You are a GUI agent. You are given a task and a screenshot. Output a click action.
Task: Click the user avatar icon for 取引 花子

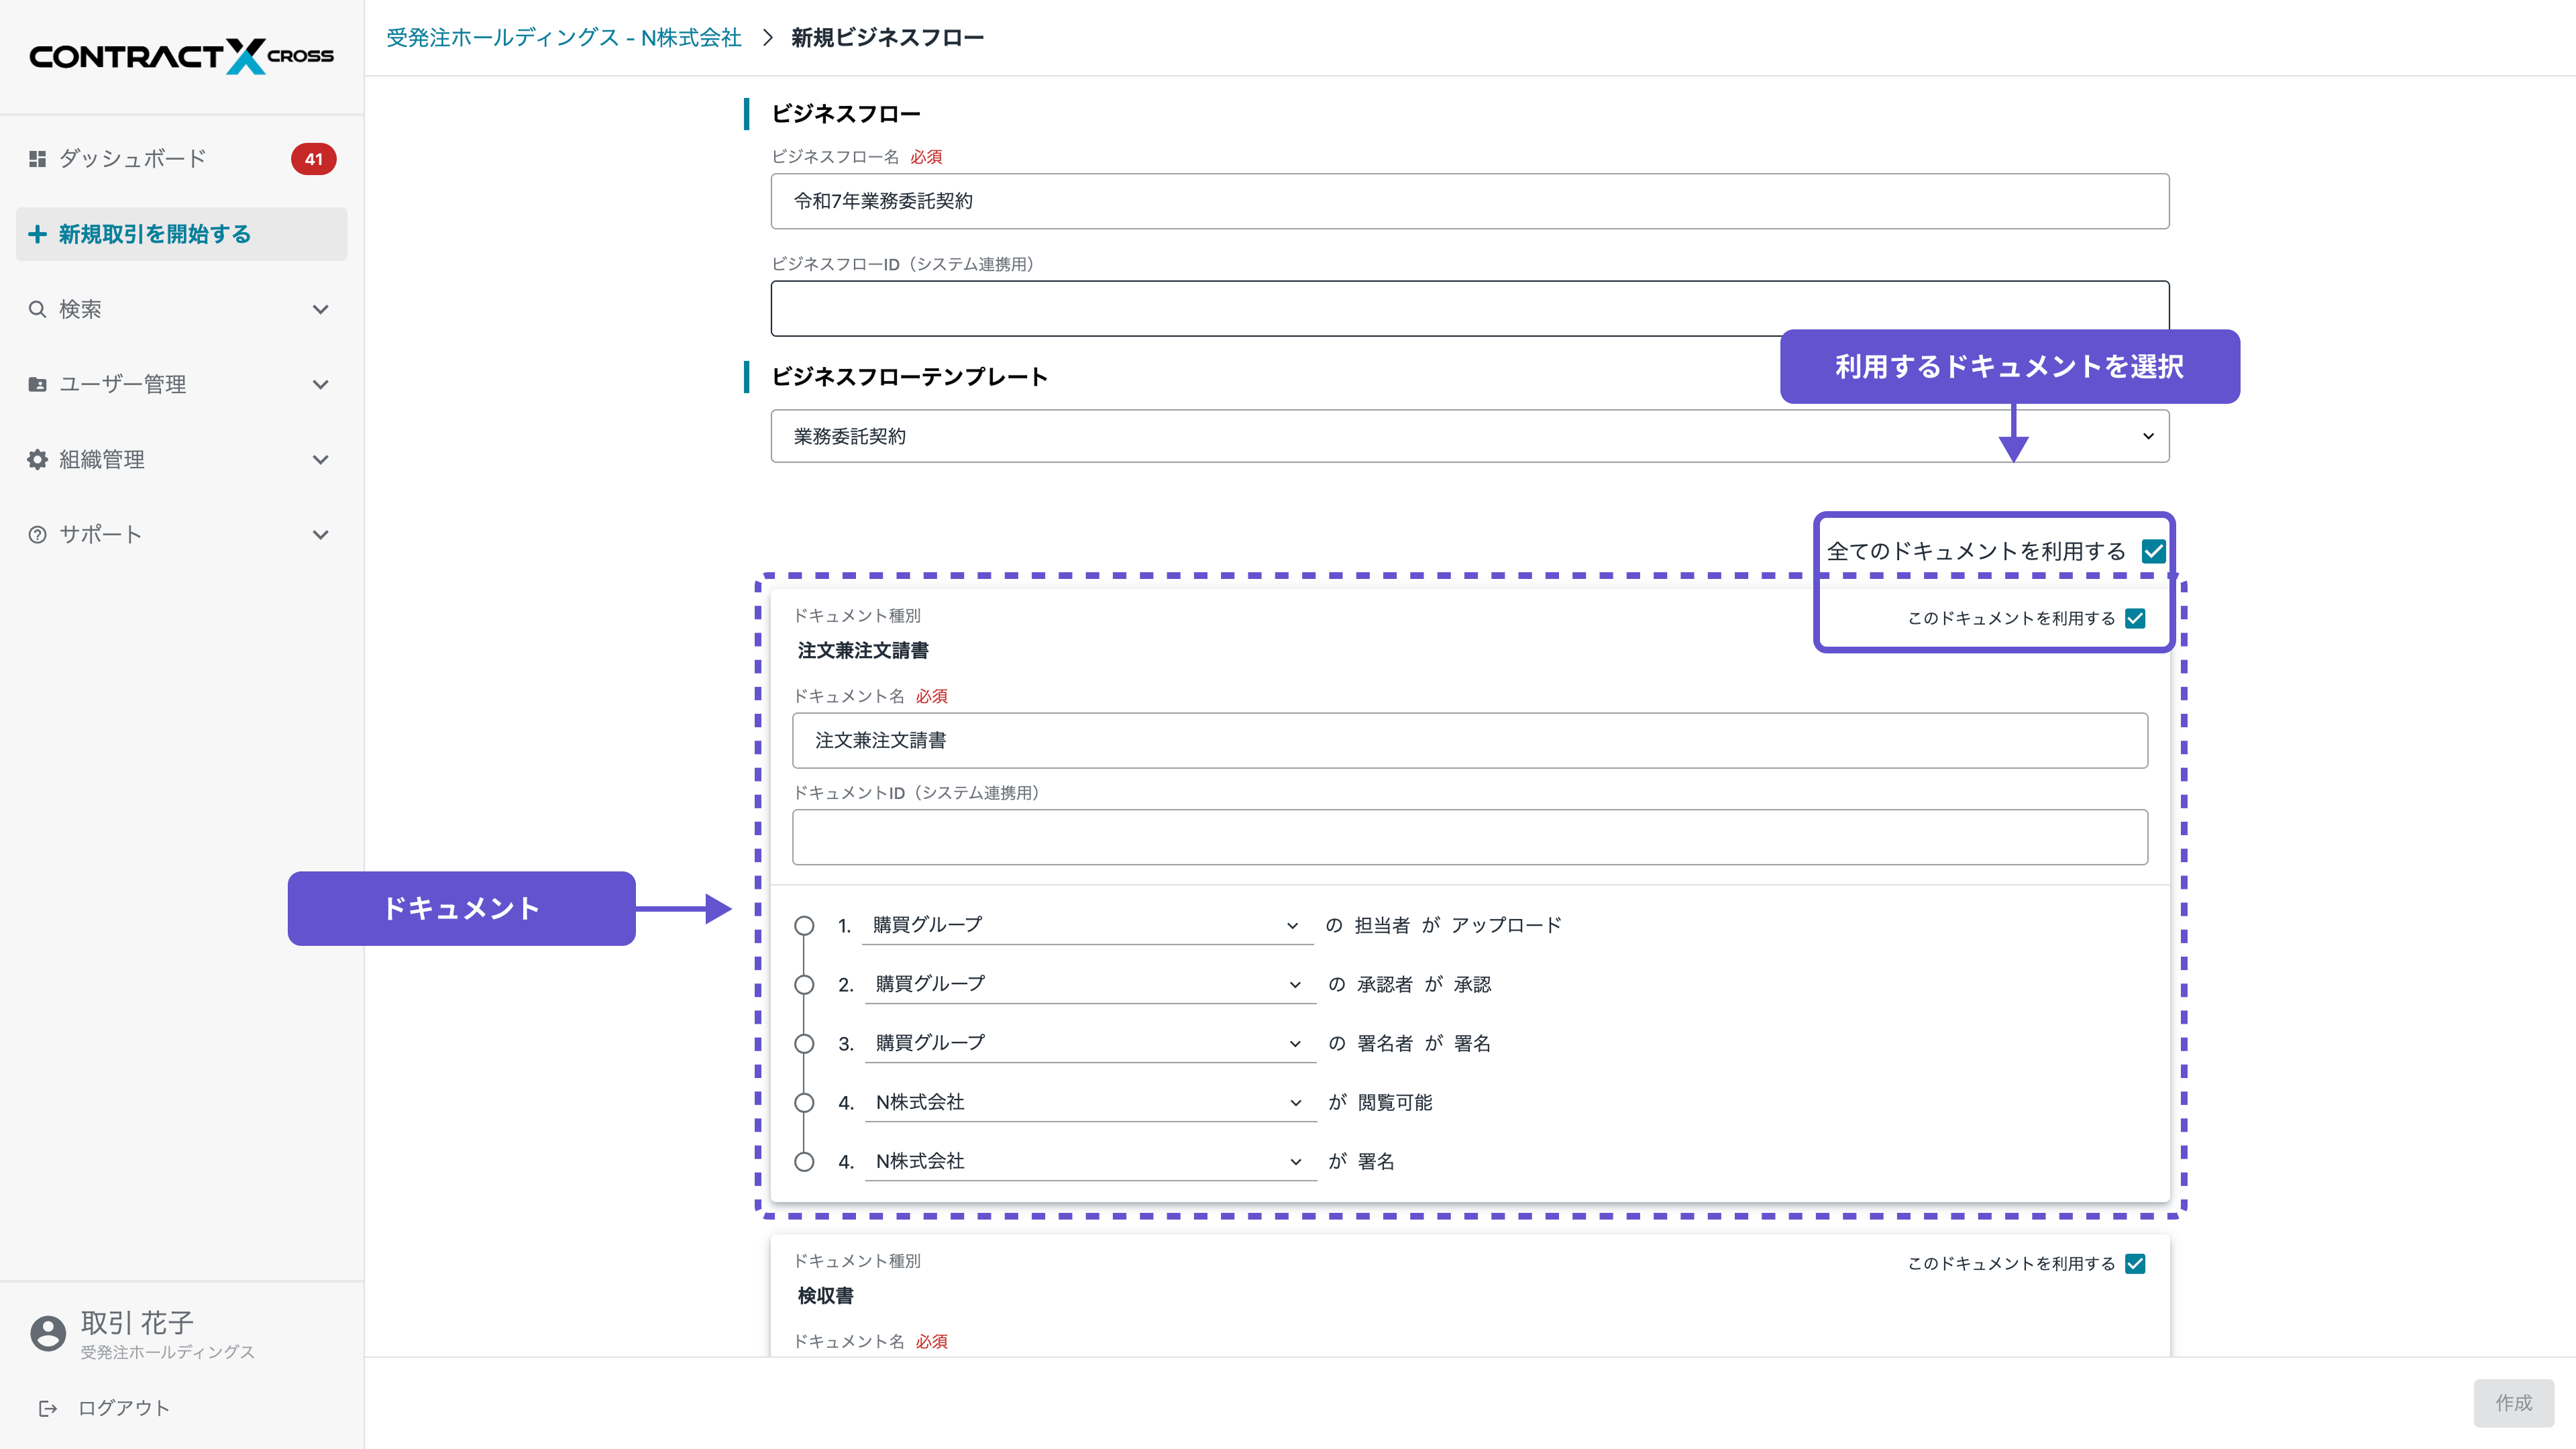[x=47, y=1333]
